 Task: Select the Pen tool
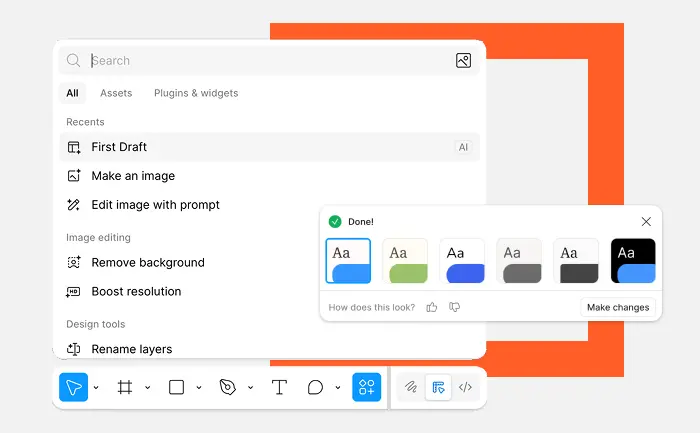228,387
